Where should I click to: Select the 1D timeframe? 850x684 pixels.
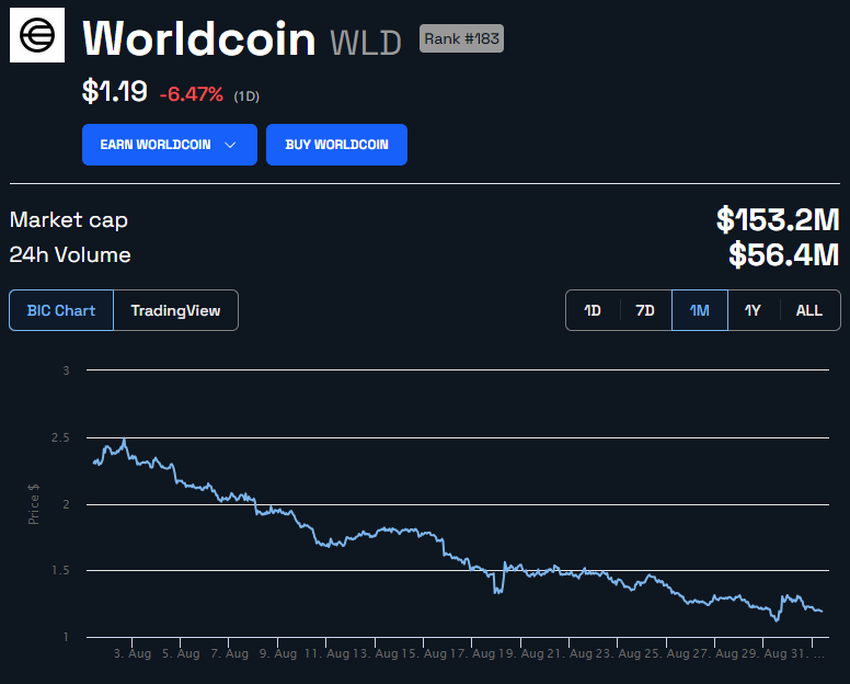pos(592,310)
